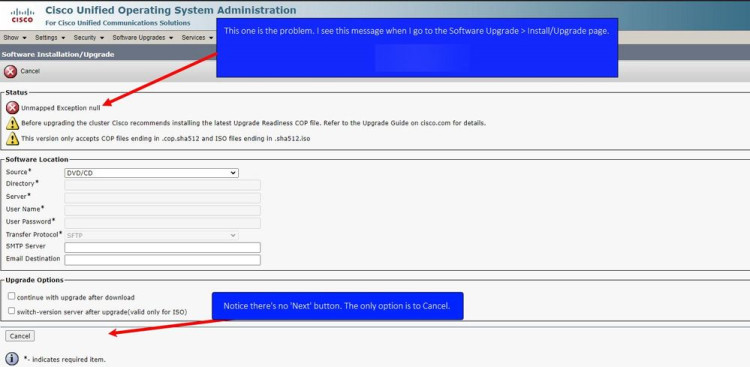Click the Software Location section label
750x367 pixels.
click(x=37, y=159)
